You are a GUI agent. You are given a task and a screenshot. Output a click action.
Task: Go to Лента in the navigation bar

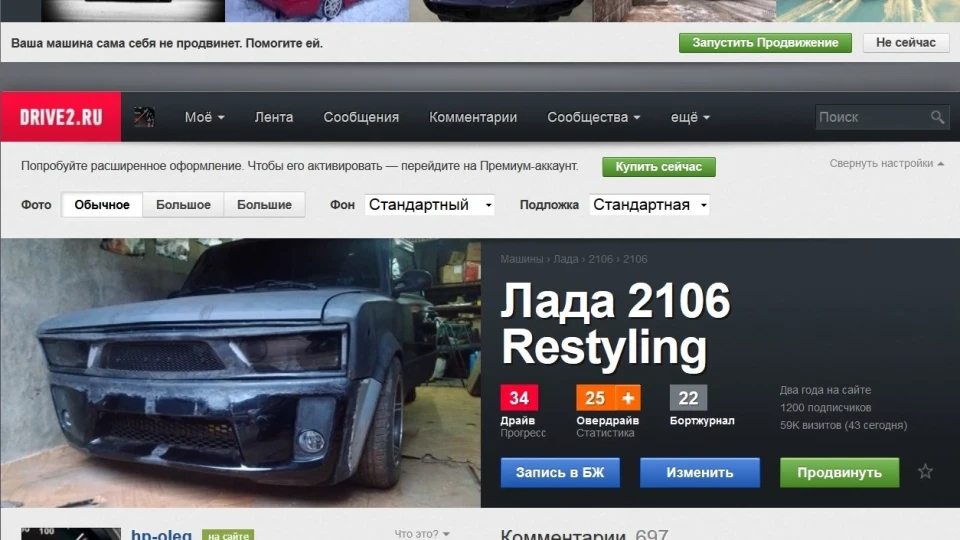pos(274,117)
